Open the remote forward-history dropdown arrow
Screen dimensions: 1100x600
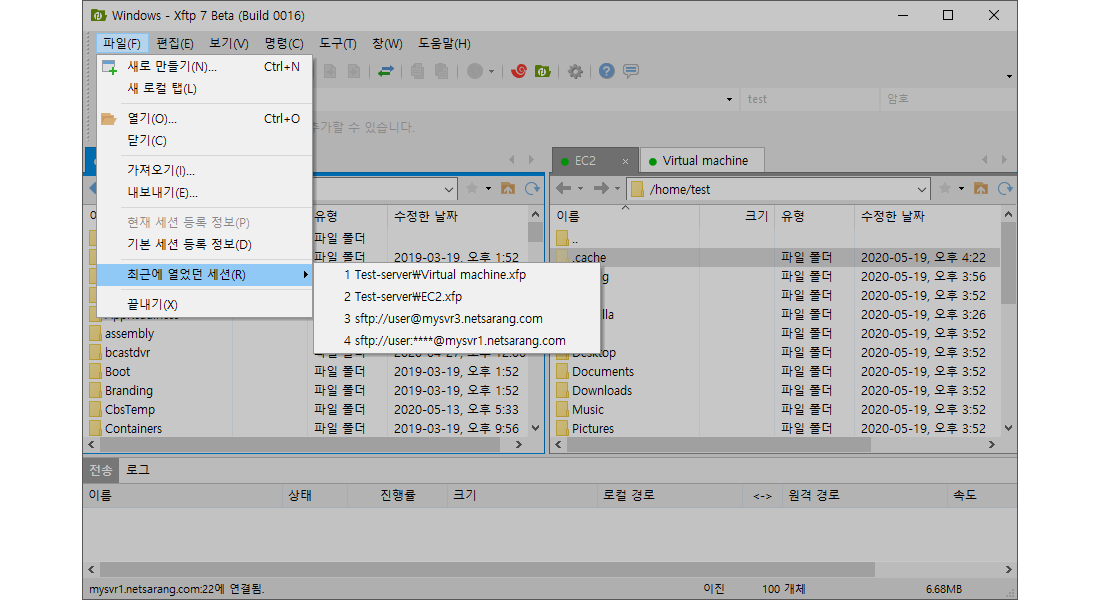(617, 189)
